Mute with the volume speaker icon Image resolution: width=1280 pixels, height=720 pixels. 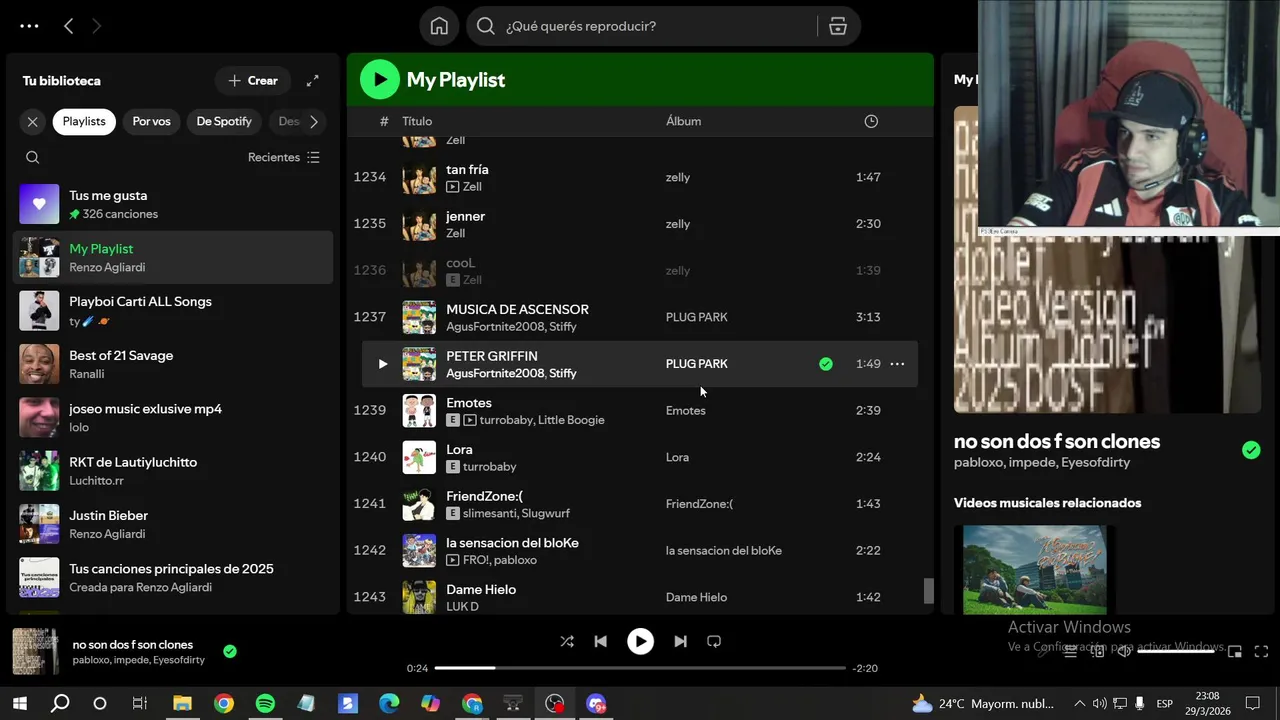[x=1124, y=651]
